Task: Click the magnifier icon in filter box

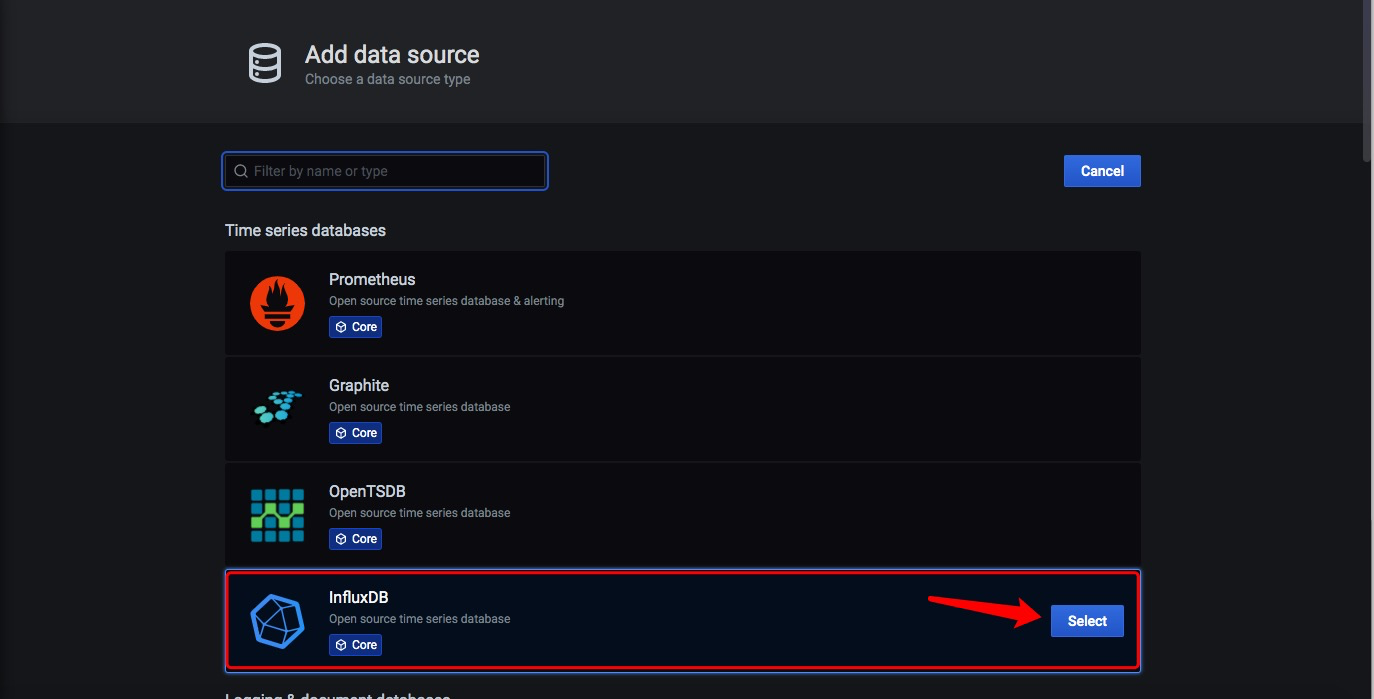Action: click(x=241, y=171)
